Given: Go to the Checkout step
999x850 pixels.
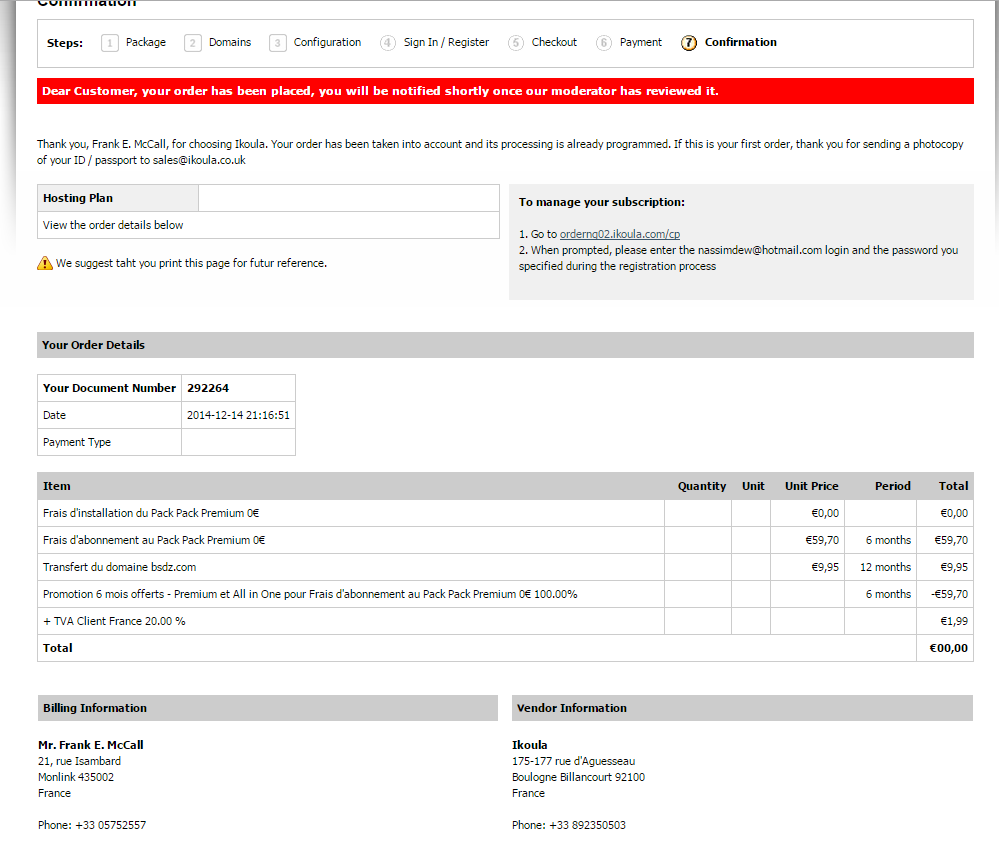Looking at the screenshot, I should [554, 42].
